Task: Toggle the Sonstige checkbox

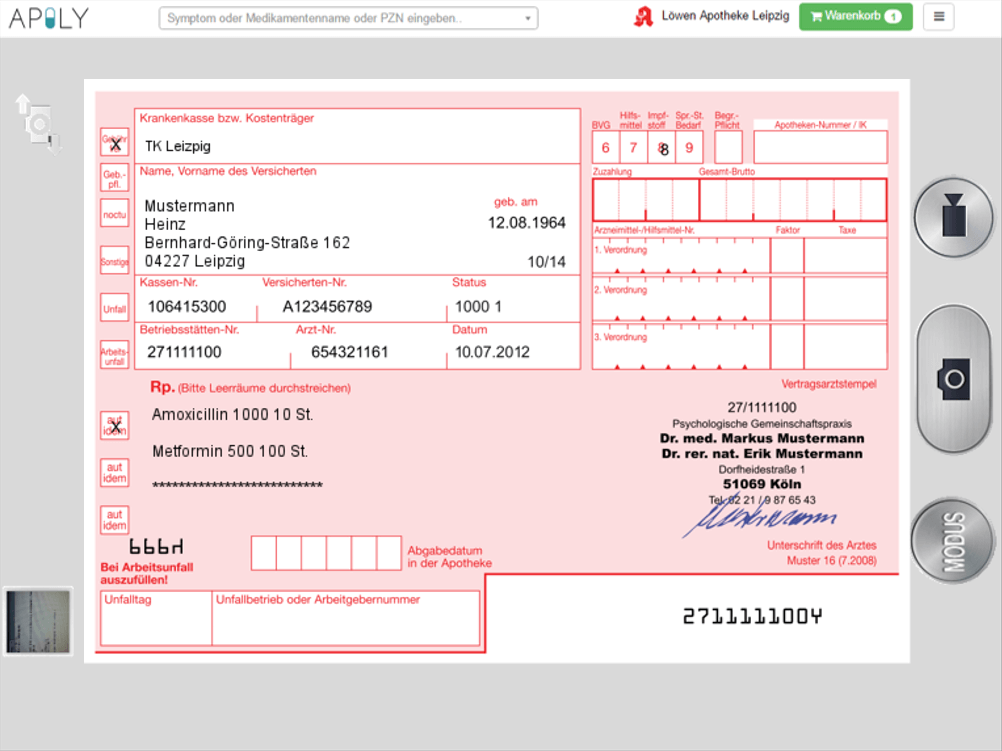Action: 114,261
